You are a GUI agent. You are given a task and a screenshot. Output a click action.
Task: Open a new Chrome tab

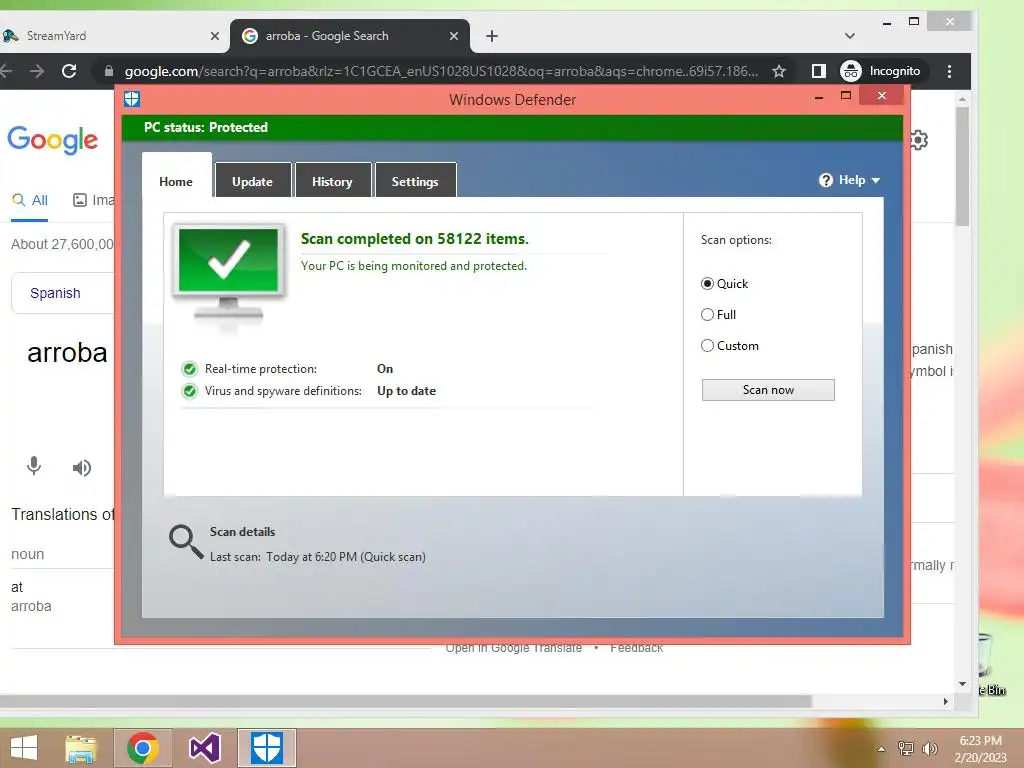pos(492,37)
